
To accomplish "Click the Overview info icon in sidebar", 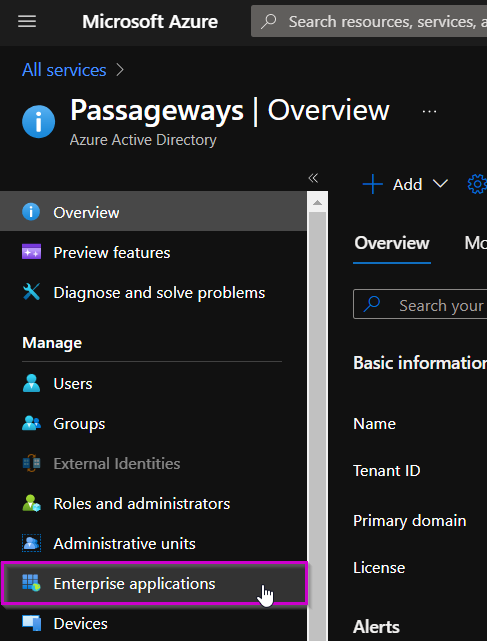I will click(x=31, y=212).
